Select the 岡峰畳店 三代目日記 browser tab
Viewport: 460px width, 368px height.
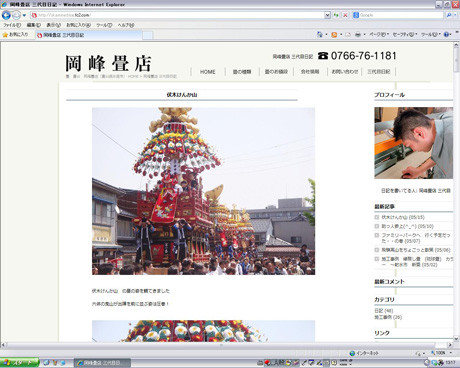pyautogui.click(x=89, y=35)
